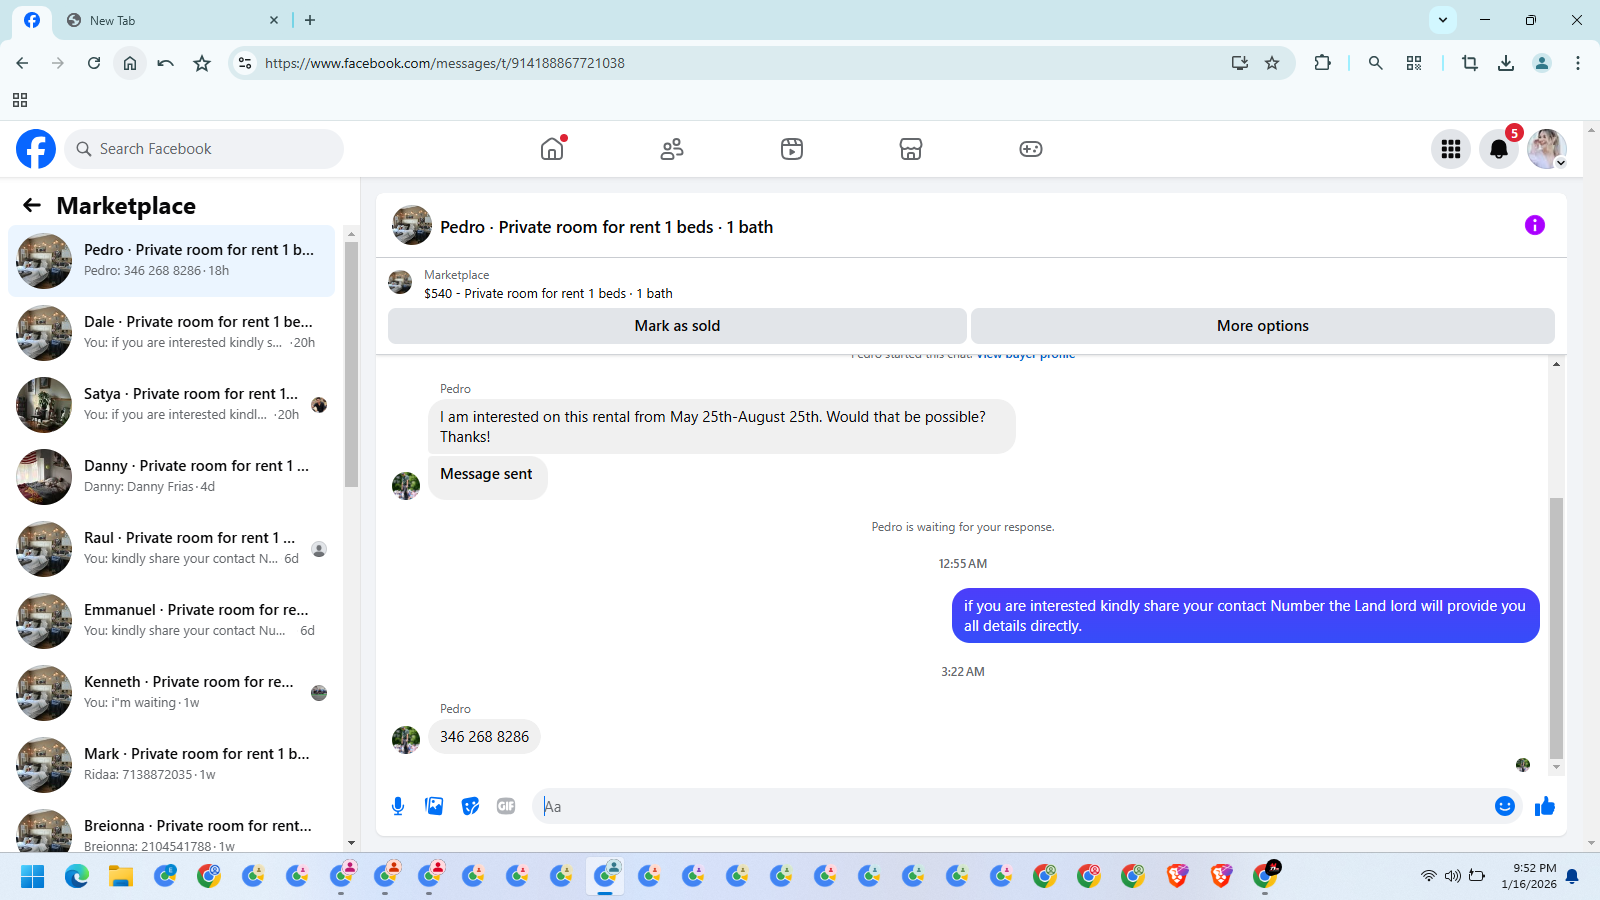Screen dimensions: 1600x900
Task: Open the Facebook menu grid icon
Action: pos(1451,149)
